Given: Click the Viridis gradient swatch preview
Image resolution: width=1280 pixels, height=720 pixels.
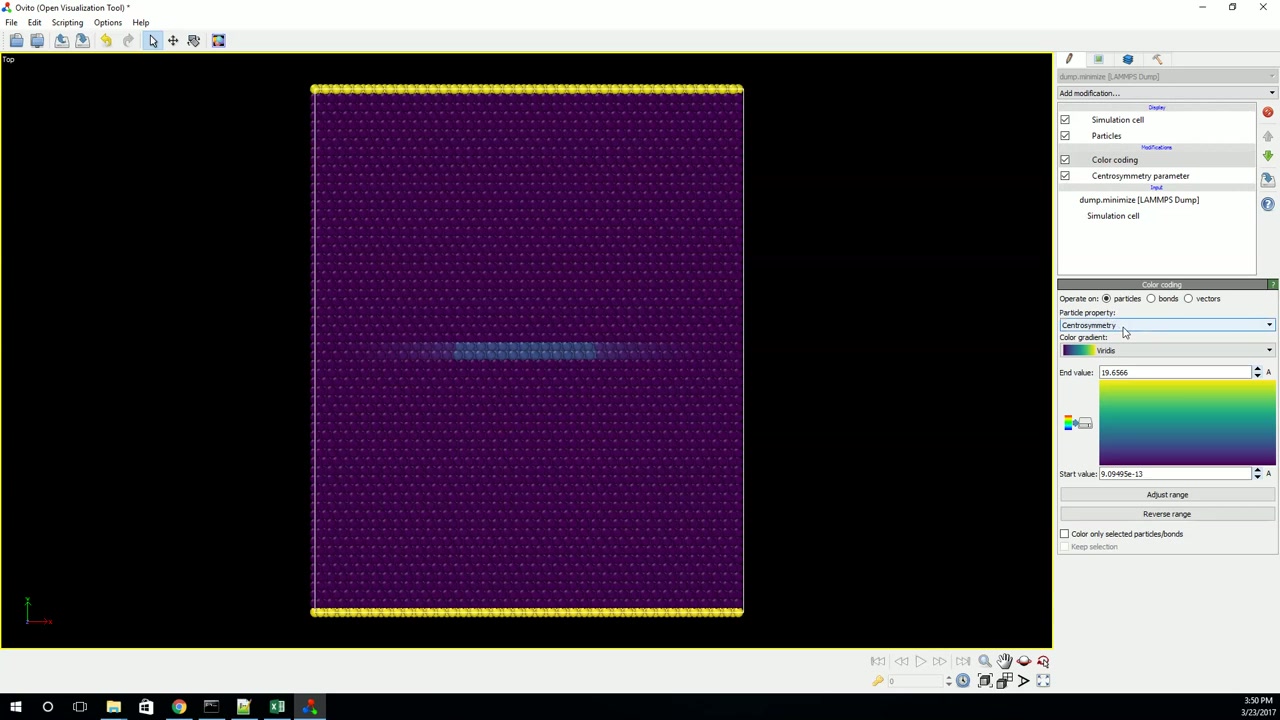Looking at the screenshot, I should coord(1078,351).
